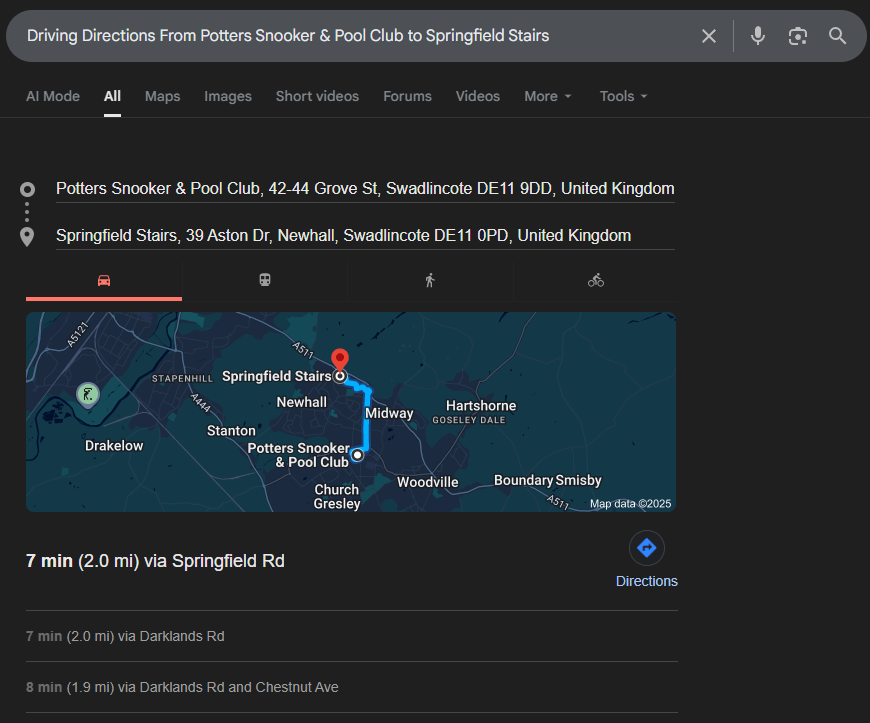
Task: Pick the cycling mode icon
Action: pyautogui.click(x=596, y=281)
